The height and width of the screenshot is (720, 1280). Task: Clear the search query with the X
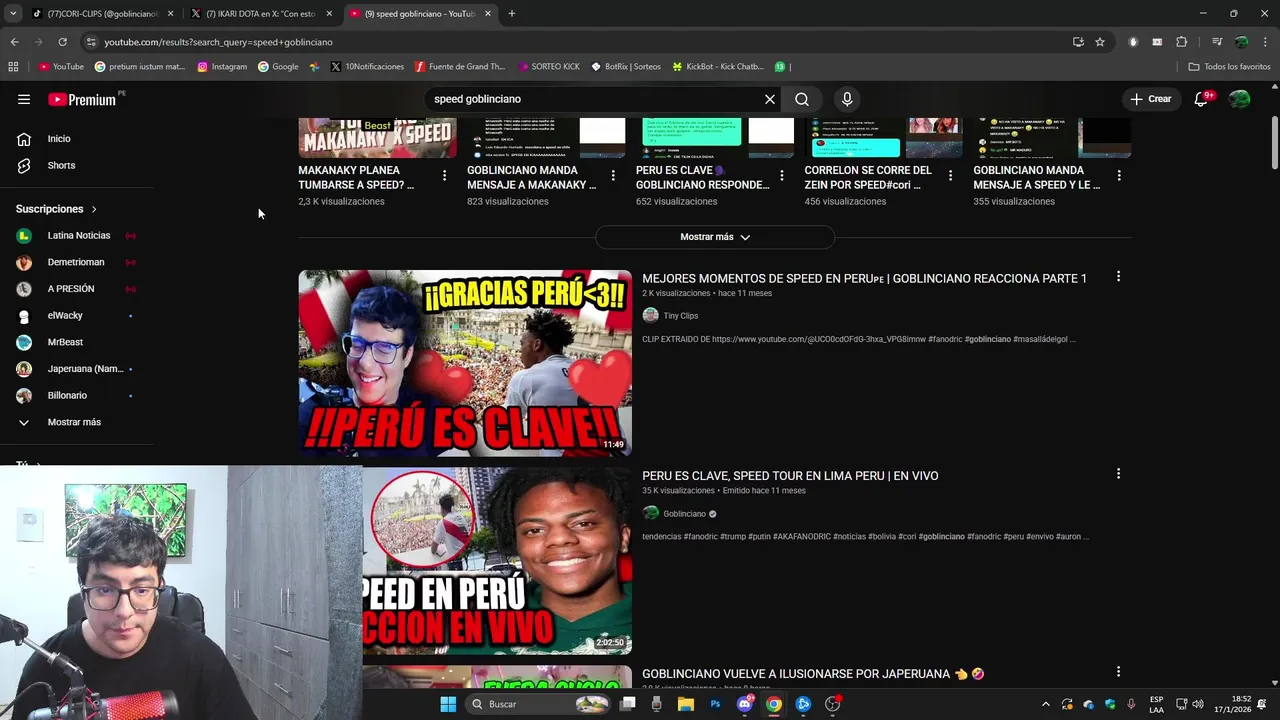point(770,99)
